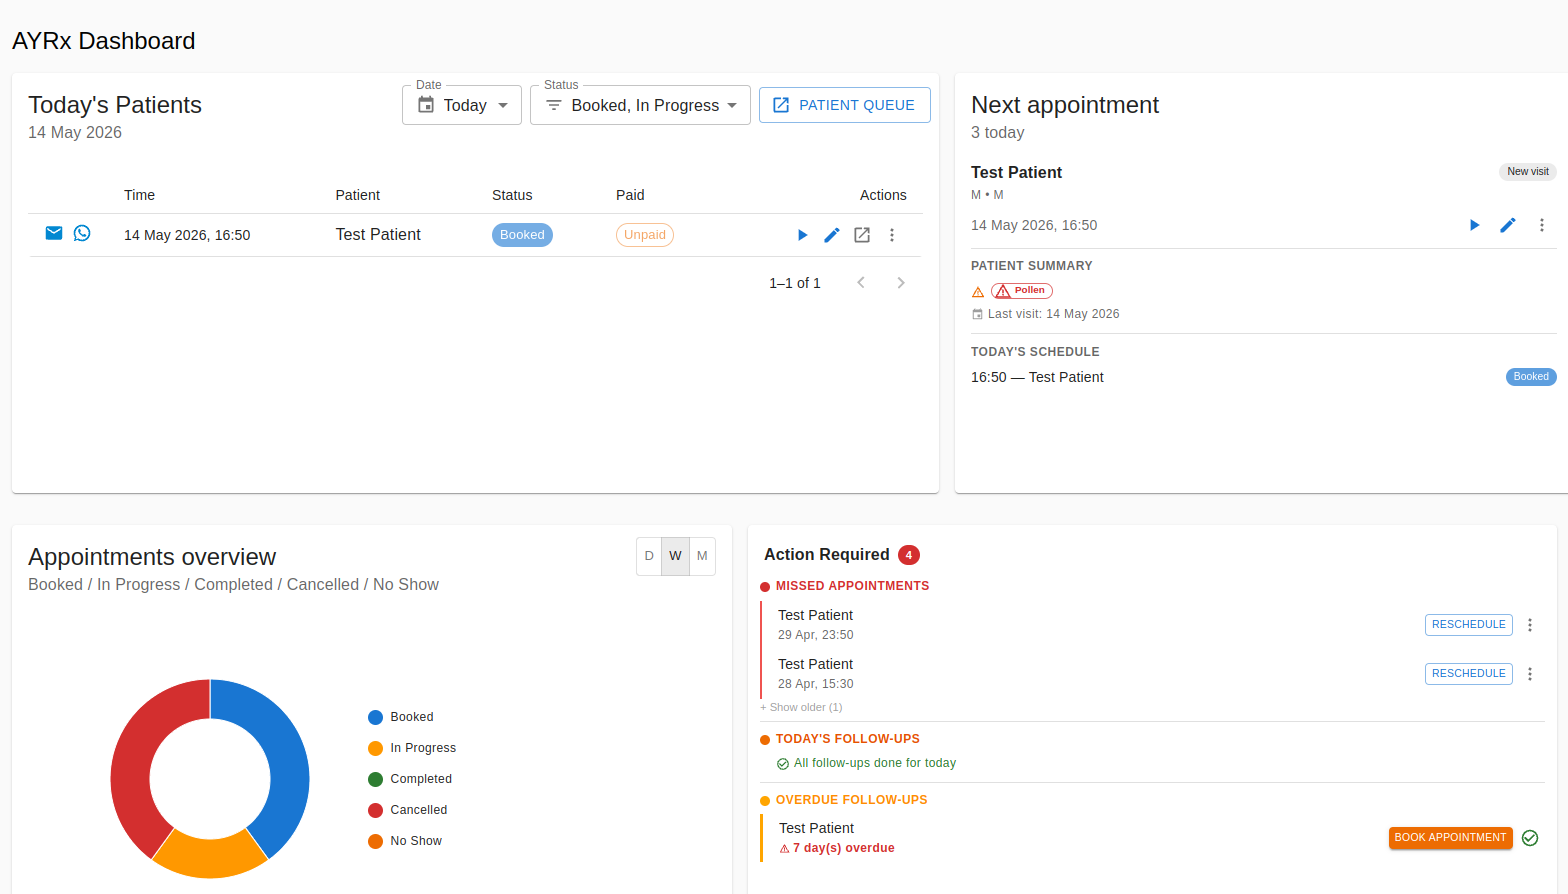Click the Action Required count badge

pos(909,555)
